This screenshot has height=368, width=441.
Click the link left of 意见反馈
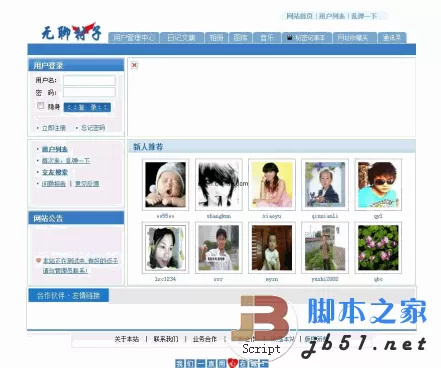tap(54, 184)
